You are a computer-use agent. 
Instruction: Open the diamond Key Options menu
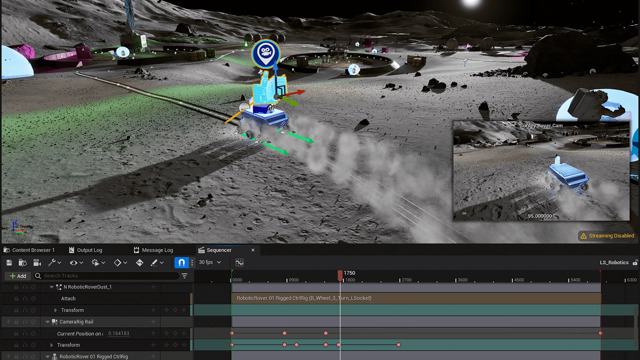[120, 263]
